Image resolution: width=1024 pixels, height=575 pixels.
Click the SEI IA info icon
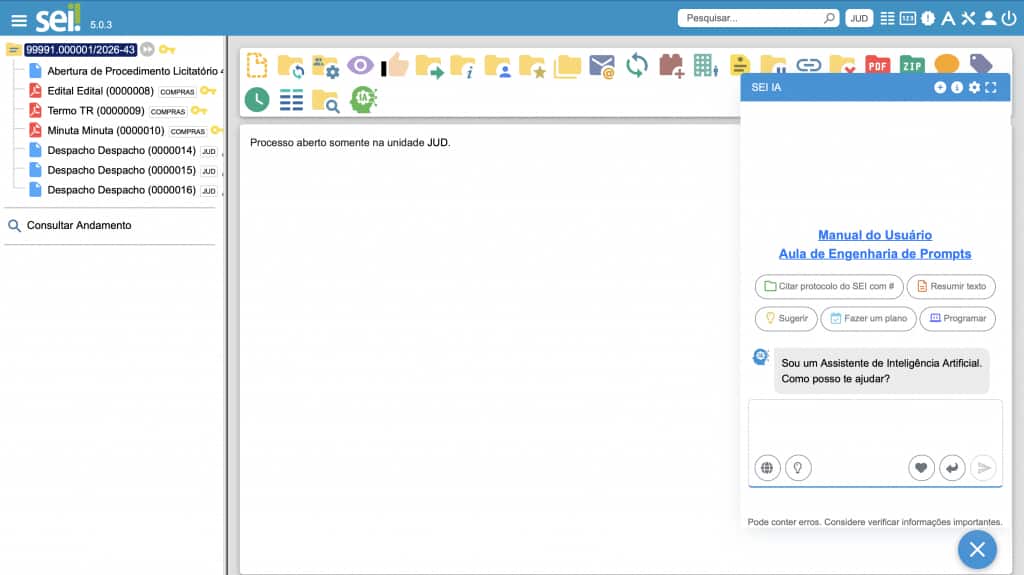[x=957, y=88]
